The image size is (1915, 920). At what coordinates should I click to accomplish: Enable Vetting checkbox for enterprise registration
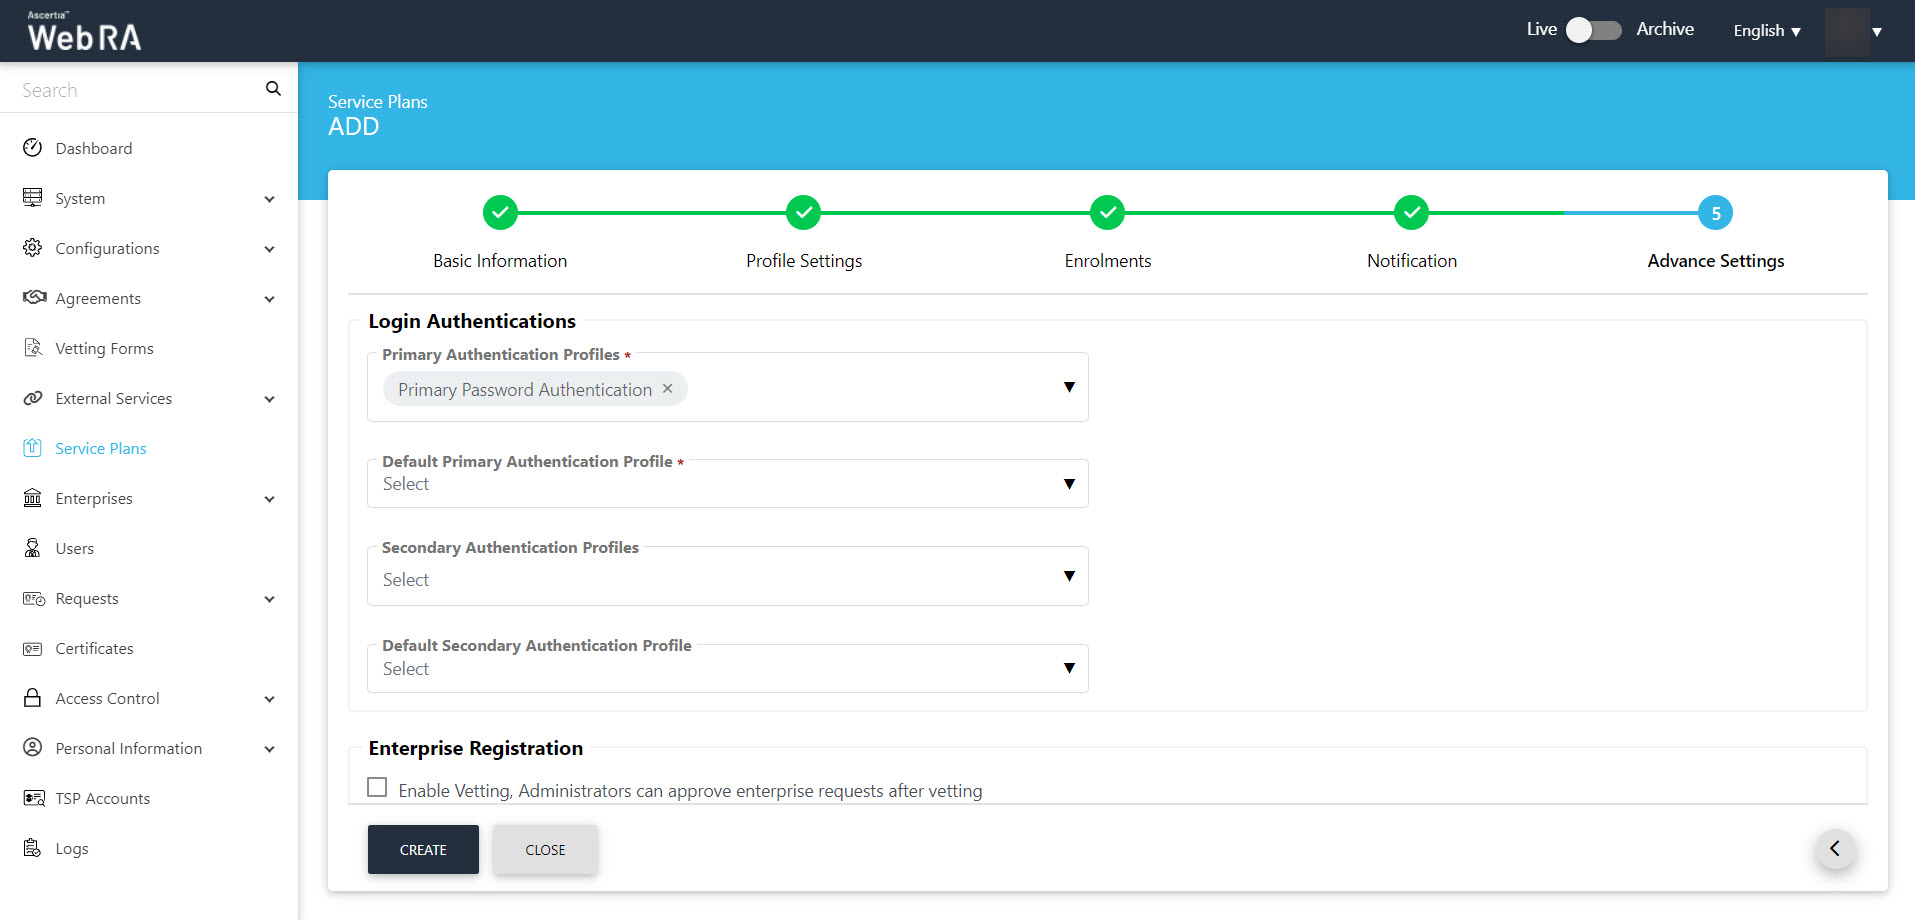pyautogui.click(x=377, y=788)
